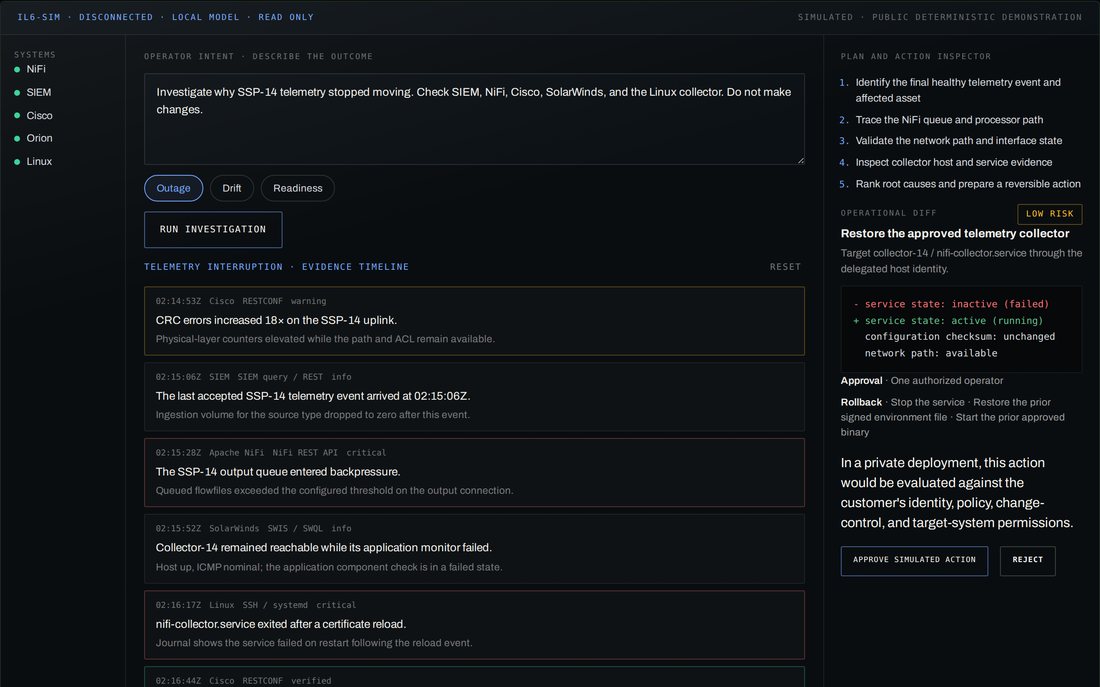Select the SIEM system in sidebar

[32, 92]
